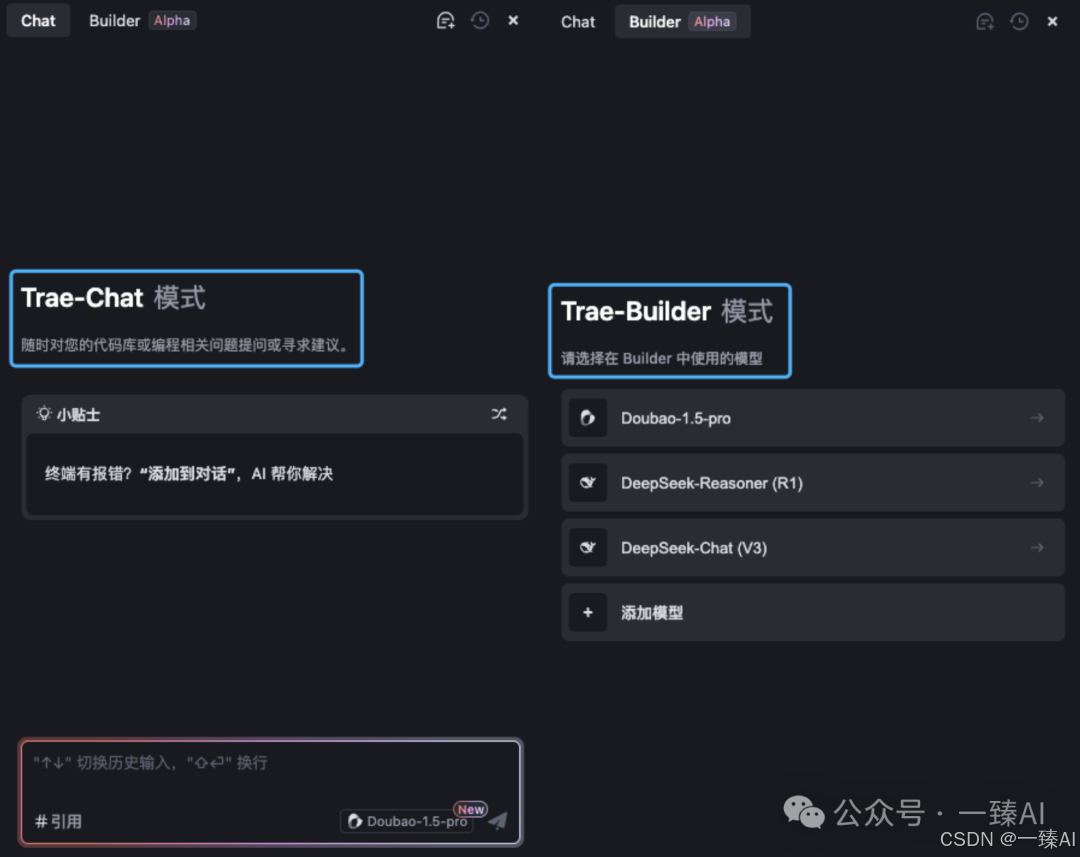Screen dimensions: 1080x857
Task: Click the Doubao logo icon in model list
Action: [x=588, y=418]
